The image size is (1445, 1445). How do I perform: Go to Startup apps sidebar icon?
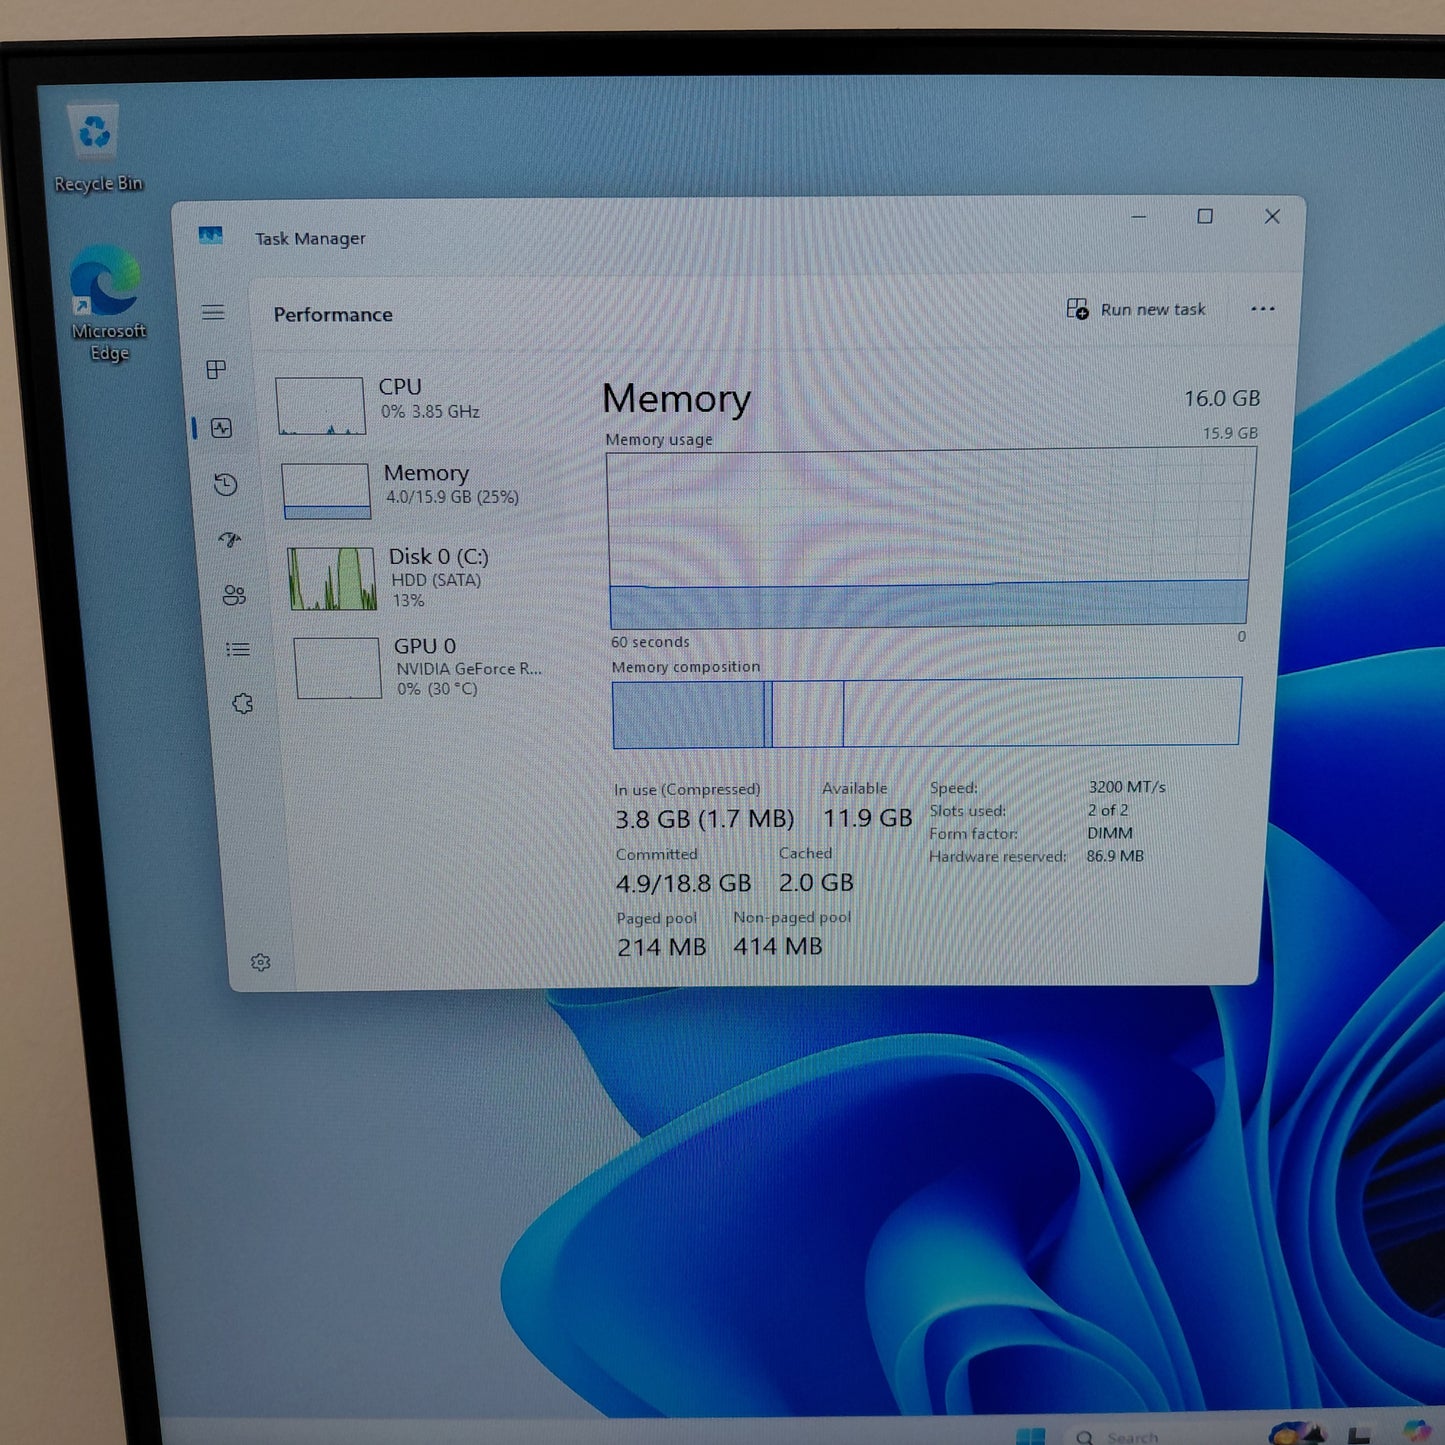[x=230, y=540]
